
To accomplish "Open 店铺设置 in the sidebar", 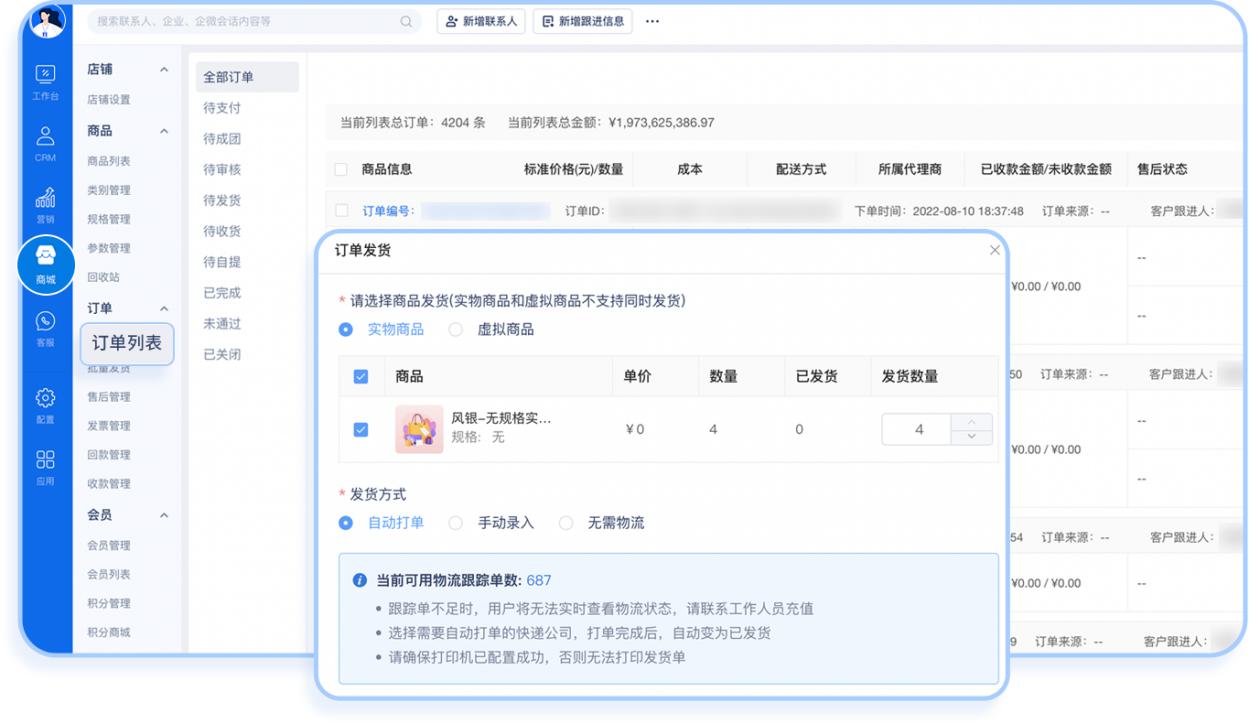I will click(x=109, y=100).
